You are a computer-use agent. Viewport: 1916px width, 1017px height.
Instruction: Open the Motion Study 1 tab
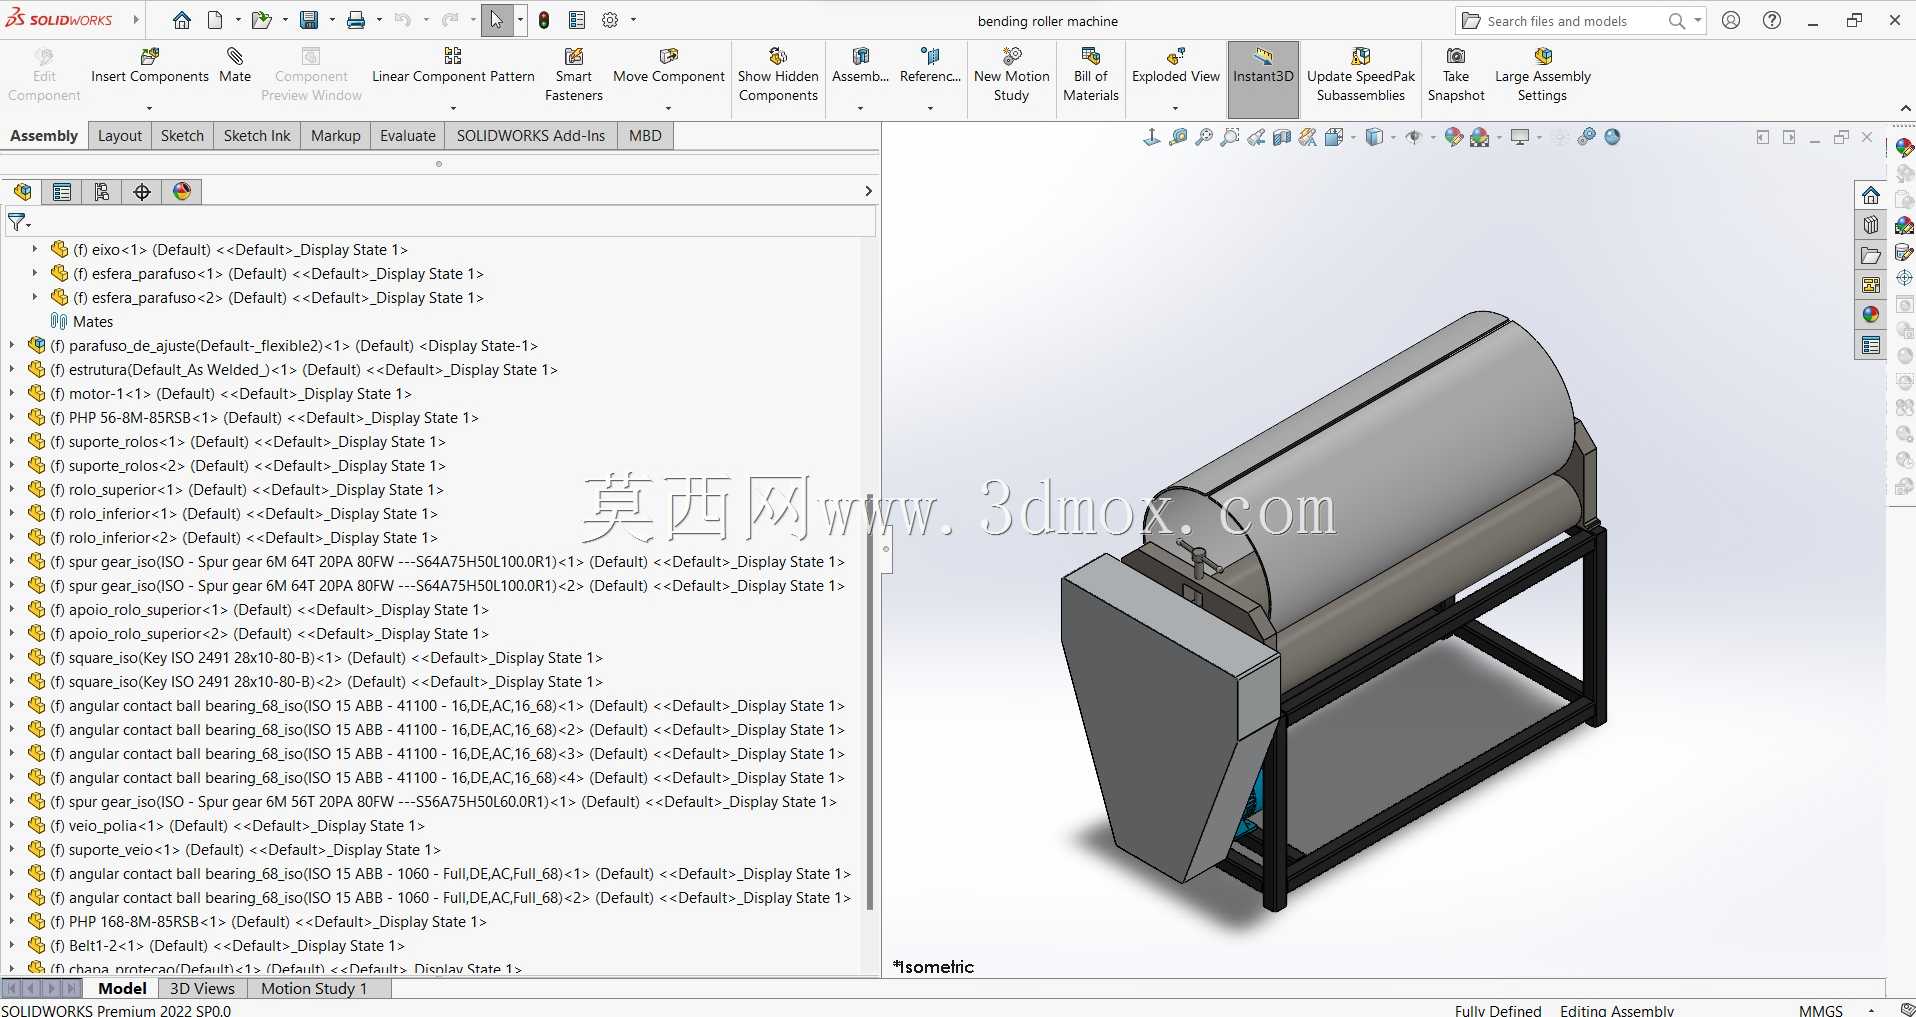coord(314,988)
